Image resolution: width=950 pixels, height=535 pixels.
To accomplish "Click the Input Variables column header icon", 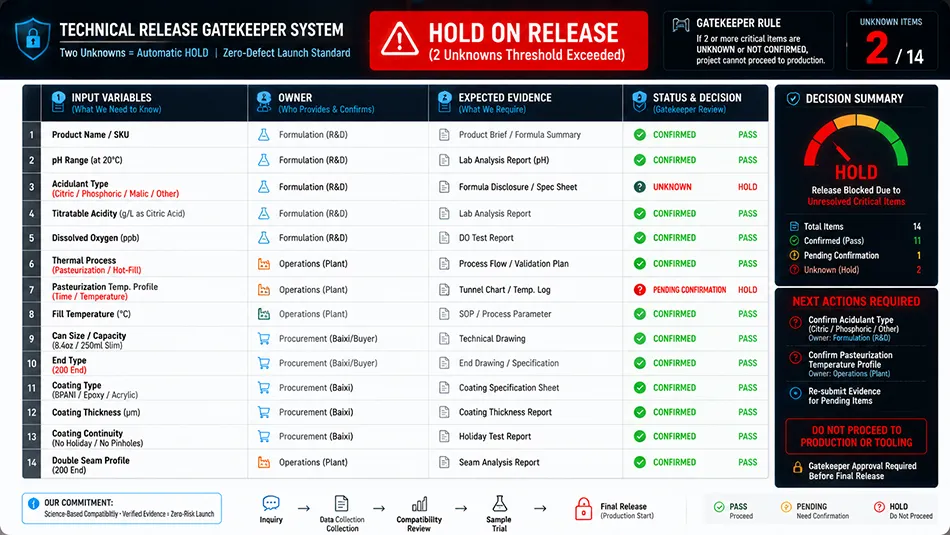I will pos(58,102).
